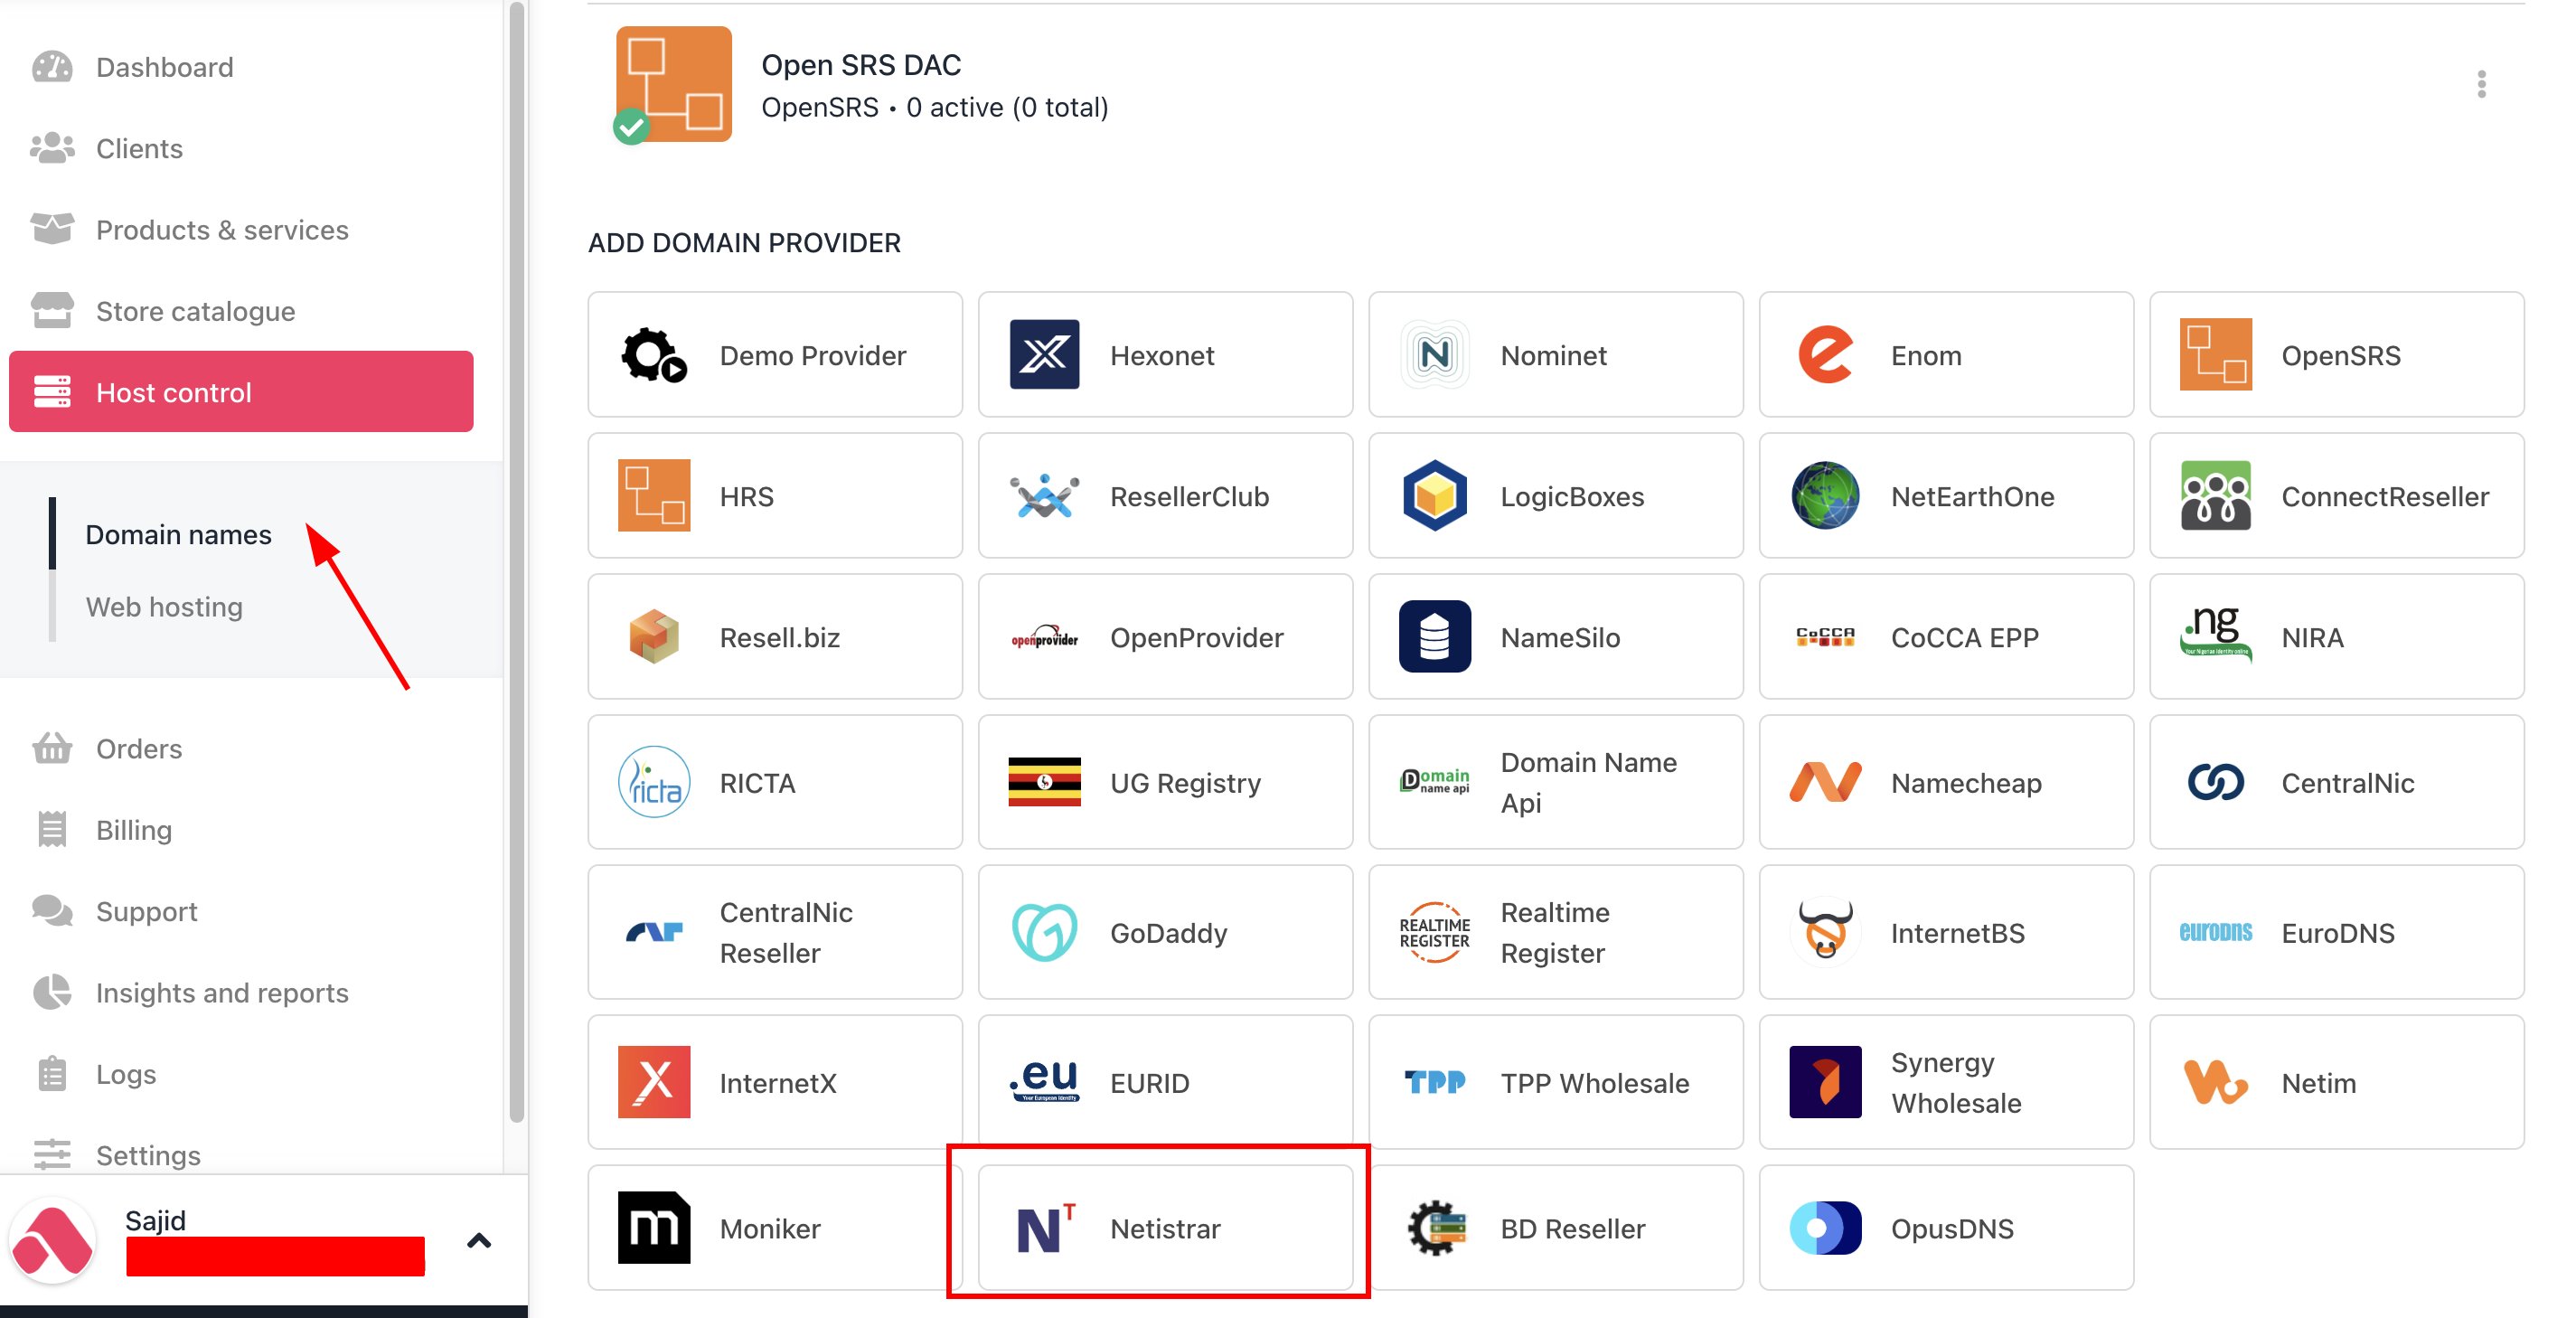Open the Web hosting submenu
Image resolution: width=2576 pixels, height=1318 pixels.
click(164, 607)
